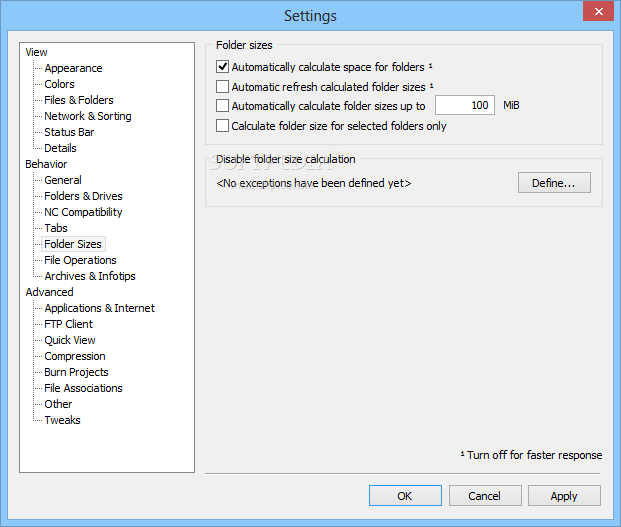Toggle automatic refresh calculated folder sizes
Screen dimensions: 621x527
coord(222,87)
